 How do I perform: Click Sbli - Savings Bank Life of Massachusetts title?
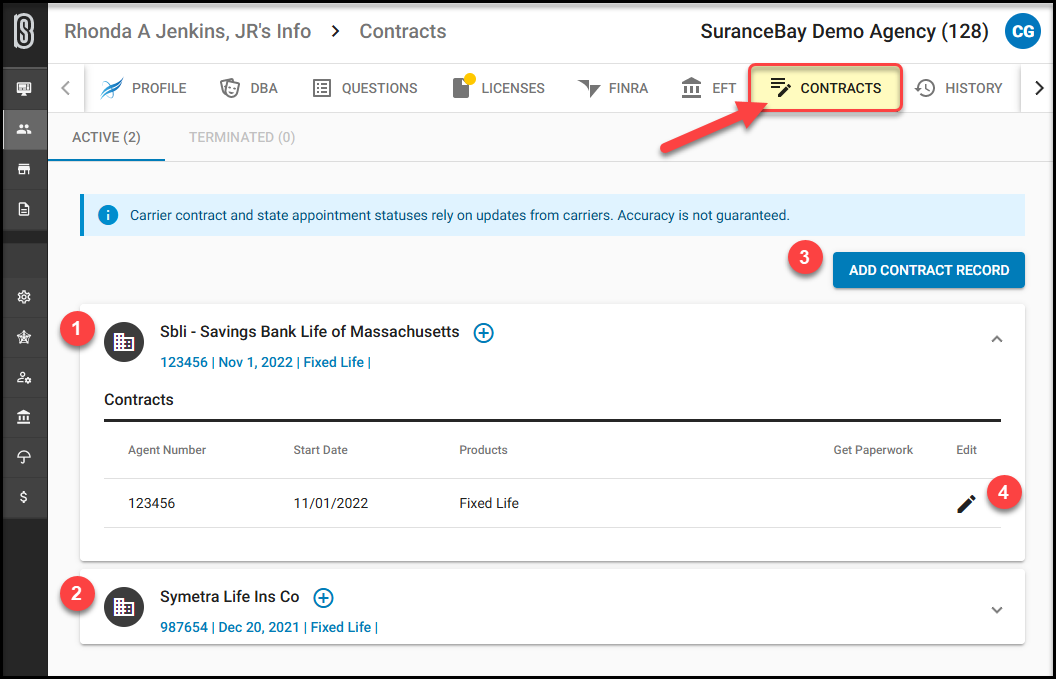coord(310,332)
